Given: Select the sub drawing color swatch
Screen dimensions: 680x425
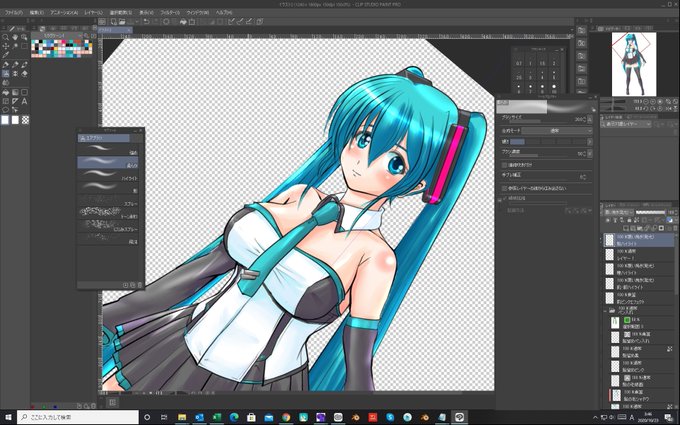Looking at the screenshot, I should click(x=15, y=120).
